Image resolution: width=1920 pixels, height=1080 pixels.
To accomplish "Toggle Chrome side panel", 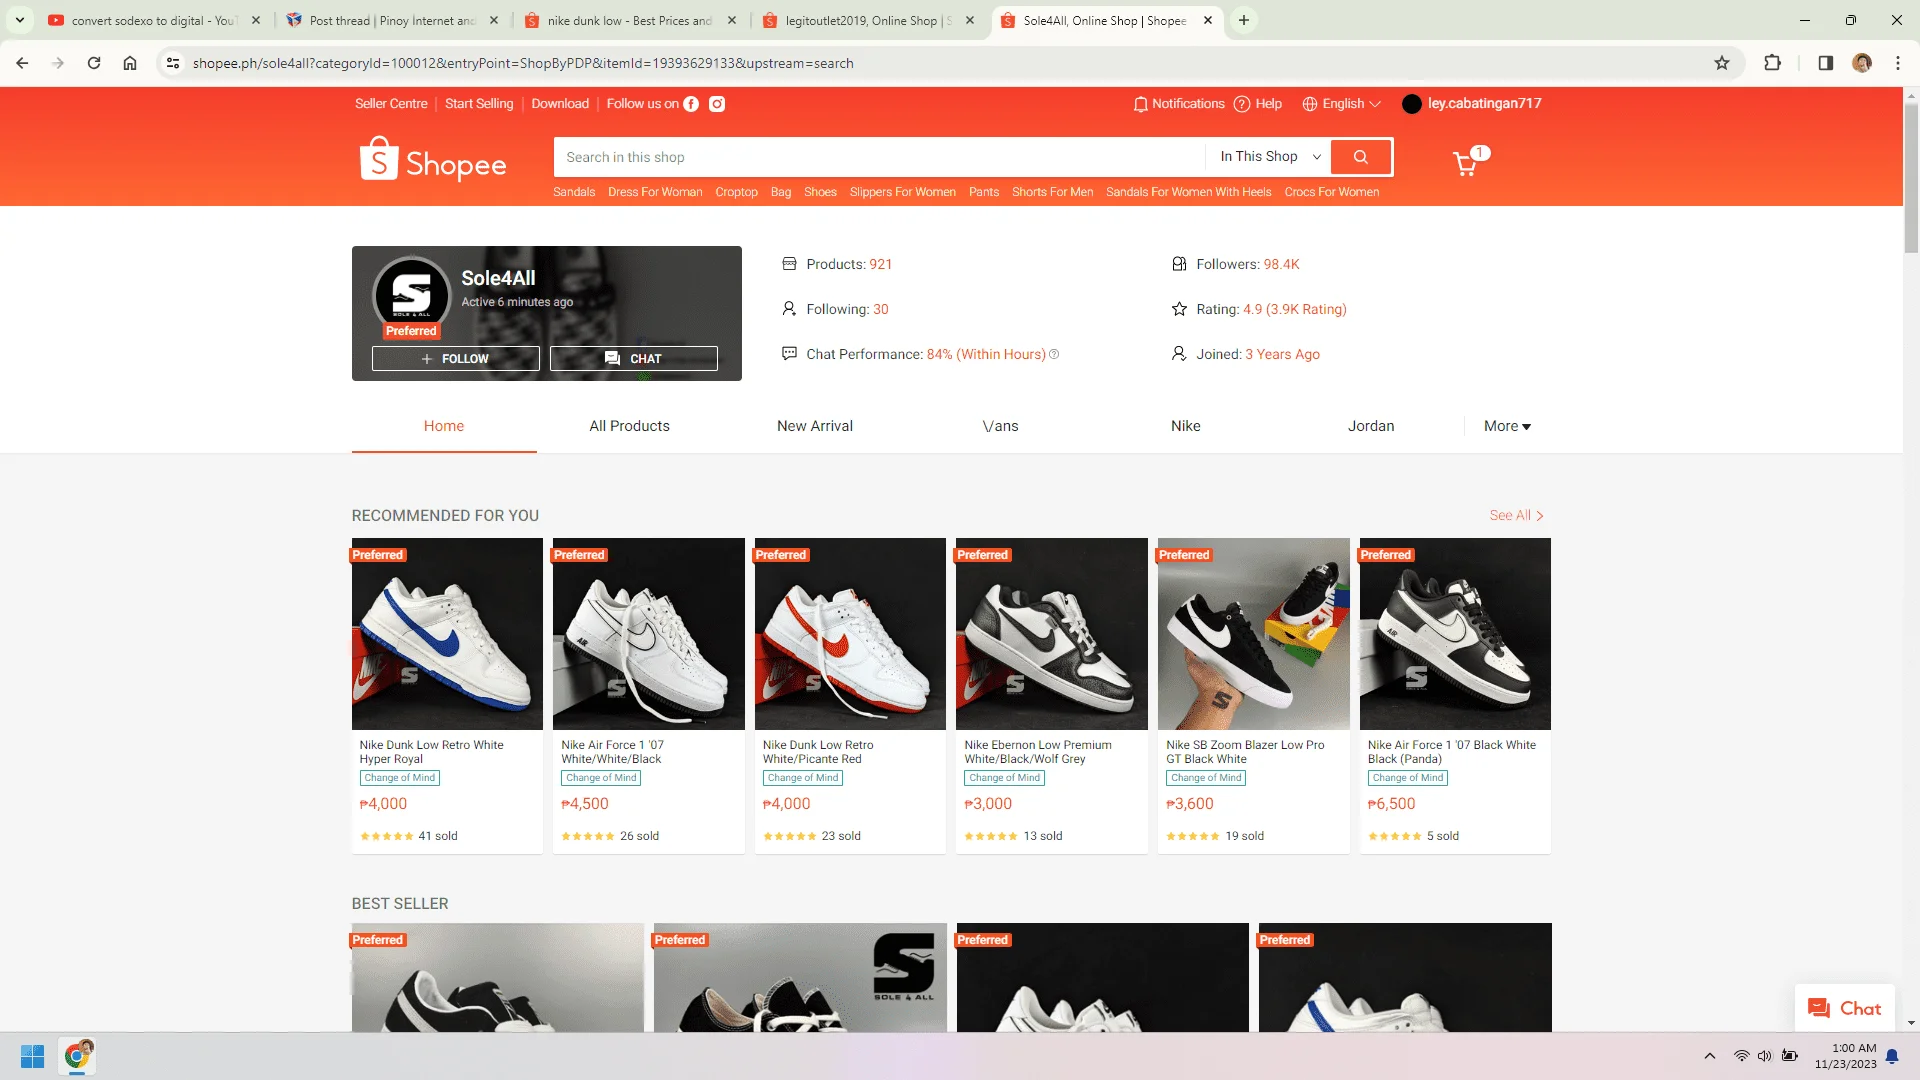I will click(1825, 63).
